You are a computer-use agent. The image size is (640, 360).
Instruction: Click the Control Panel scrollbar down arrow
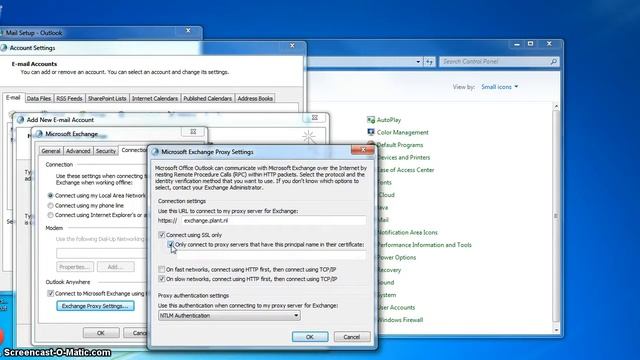(556, 330)
